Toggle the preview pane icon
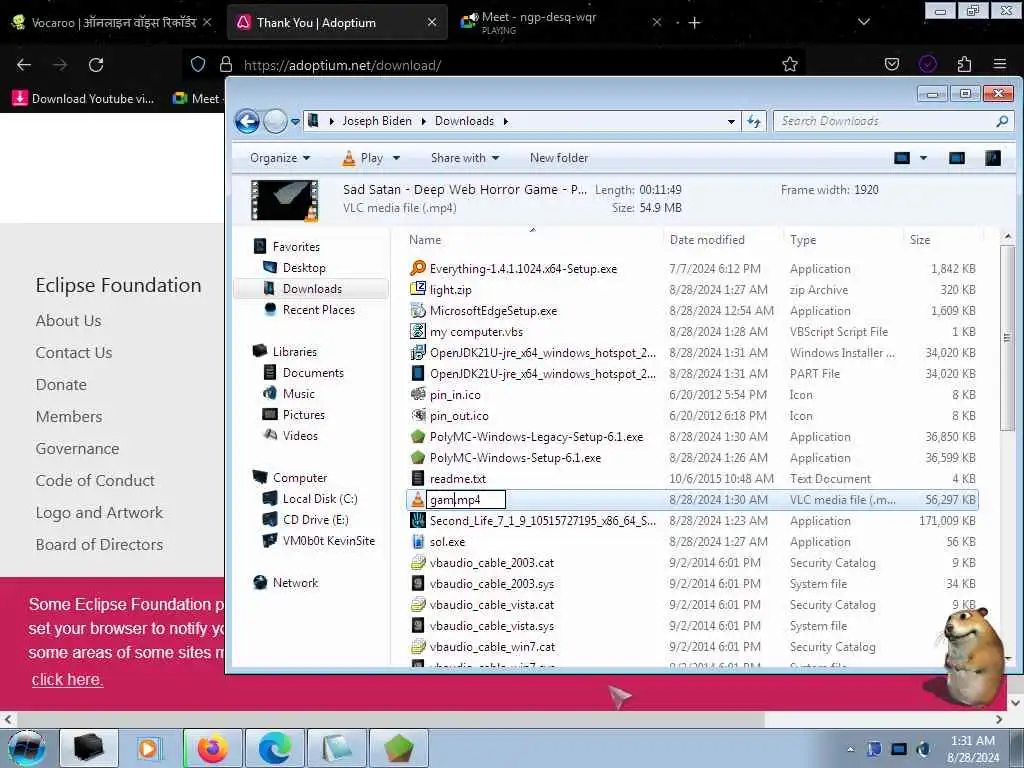This screenshot has height=768, width=1024. pos(957,158)
